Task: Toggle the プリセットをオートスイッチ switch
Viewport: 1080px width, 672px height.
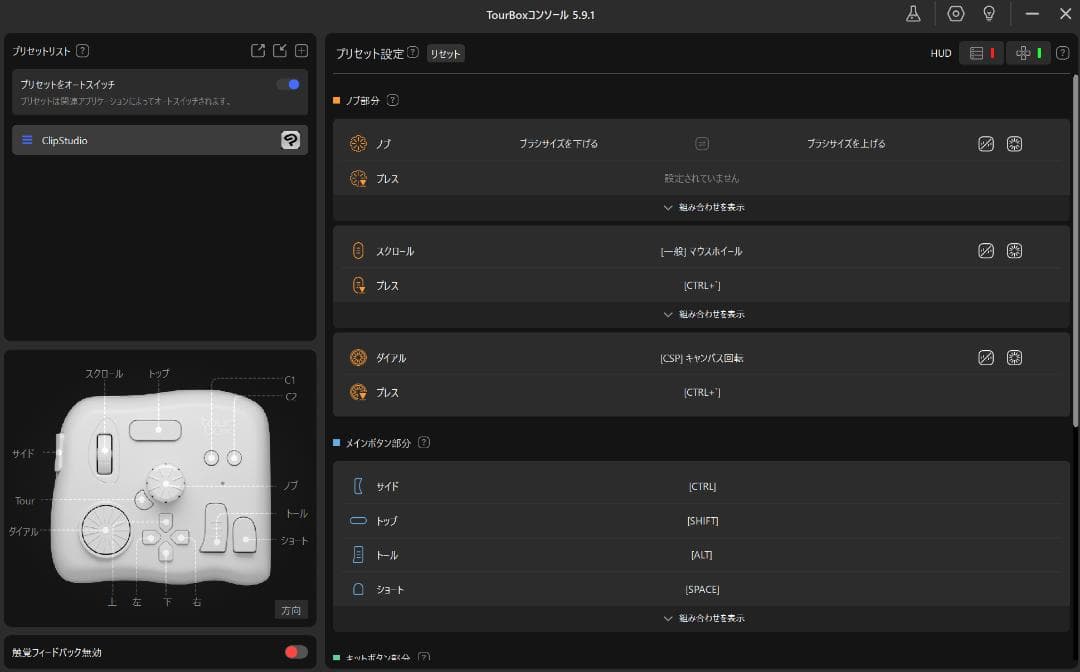Action: (x=288, y=85)
